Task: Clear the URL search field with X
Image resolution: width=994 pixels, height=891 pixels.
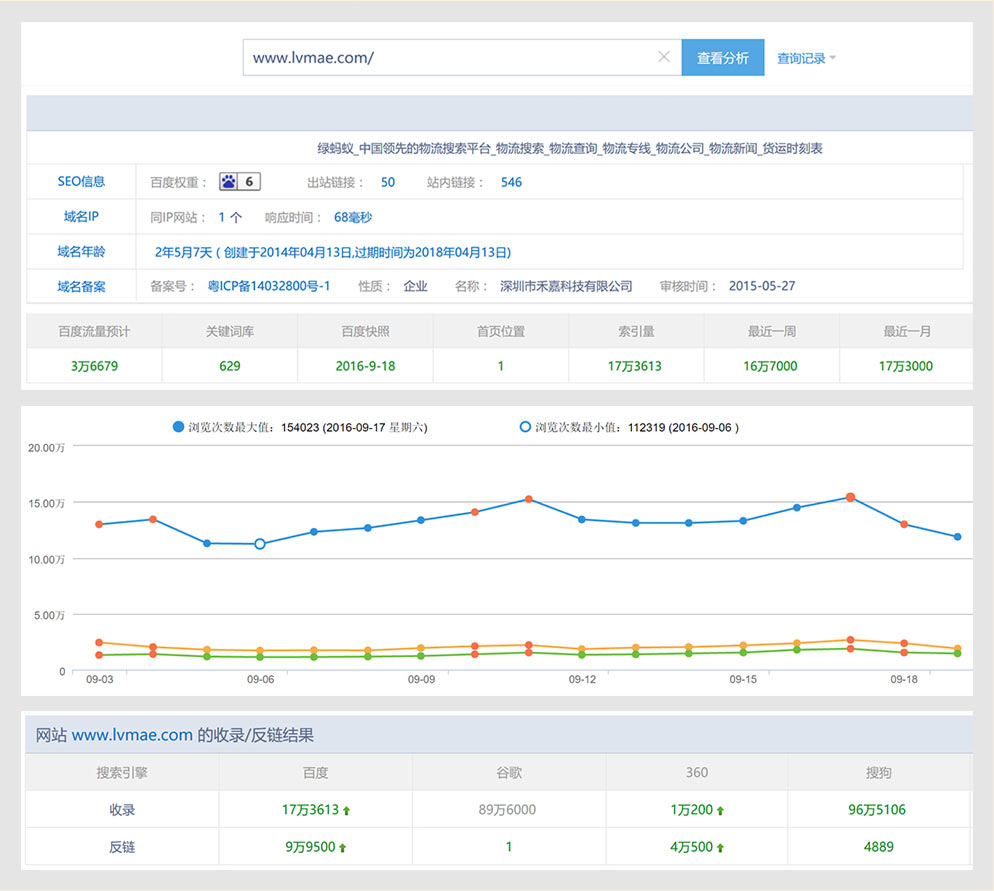Action: (664, 57)
